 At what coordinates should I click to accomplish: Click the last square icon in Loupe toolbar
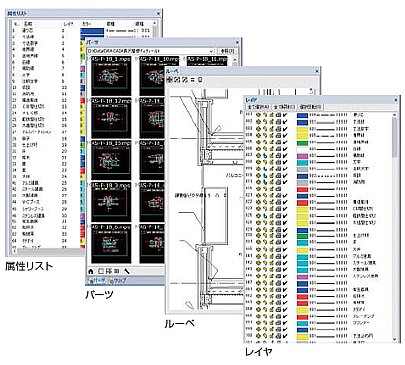pyautogui.click(x=200, y=80)
